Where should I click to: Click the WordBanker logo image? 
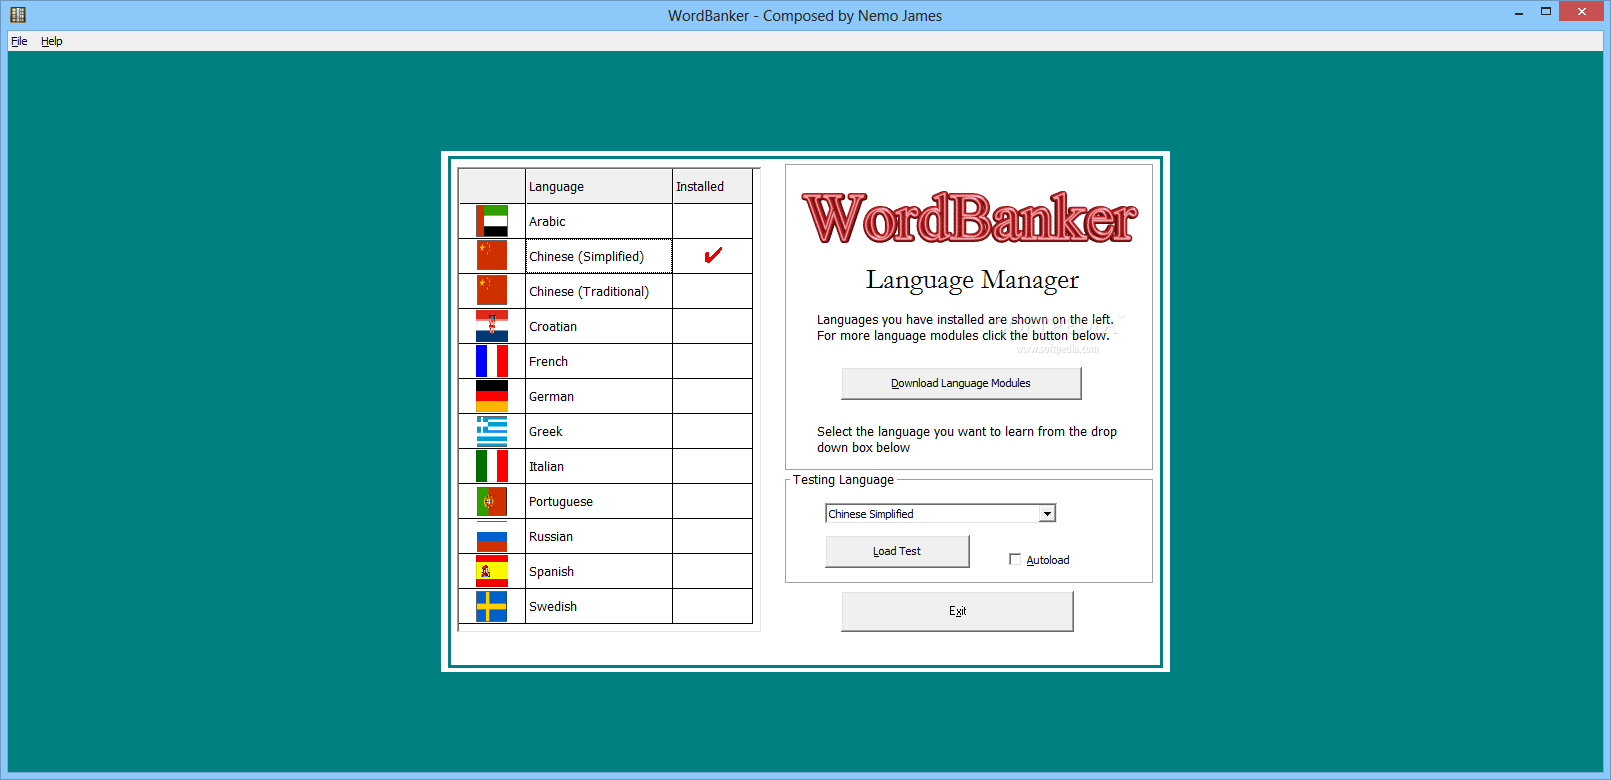pyautogui.click(x=969, y=218)
